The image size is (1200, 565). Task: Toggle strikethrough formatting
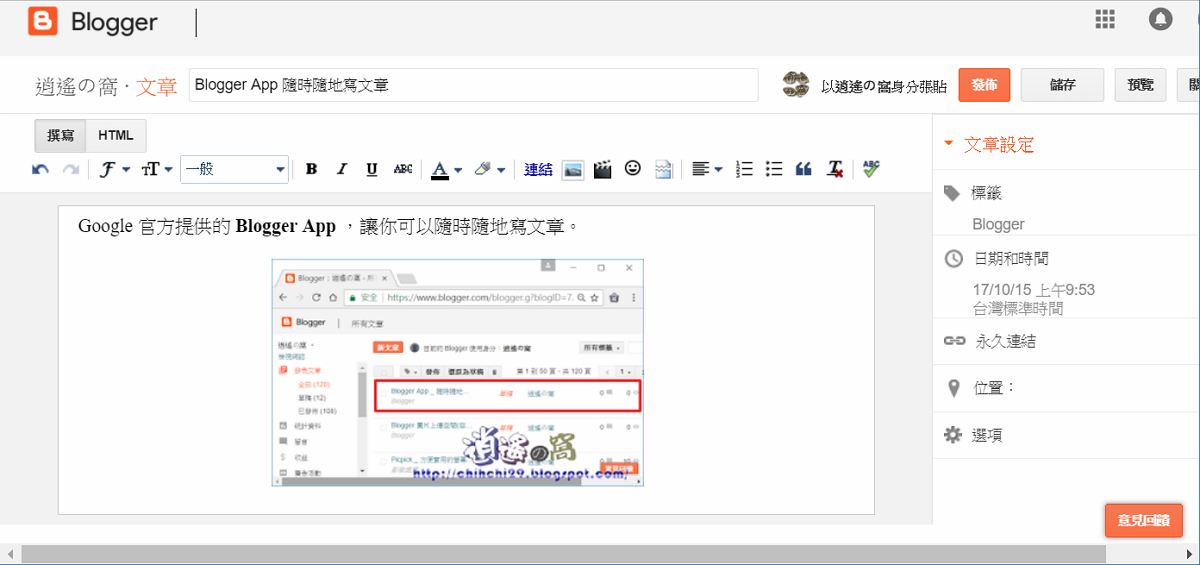click(x=403, y=170)
